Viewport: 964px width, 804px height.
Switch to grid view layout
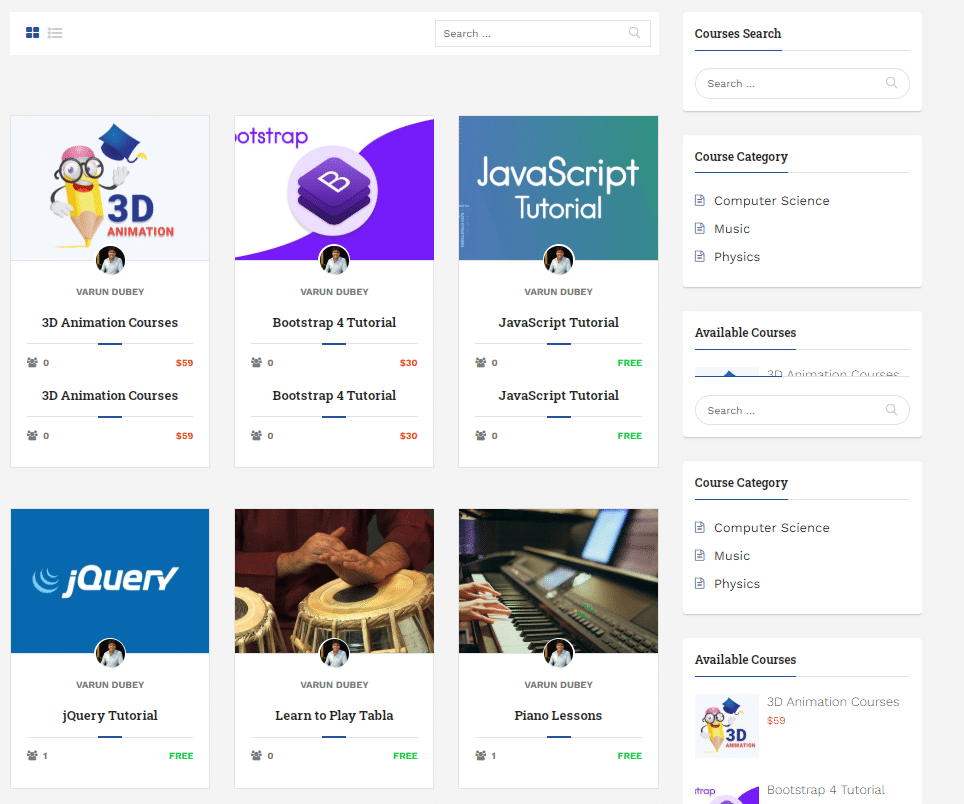pyautogui.click(x=32, y=32)
